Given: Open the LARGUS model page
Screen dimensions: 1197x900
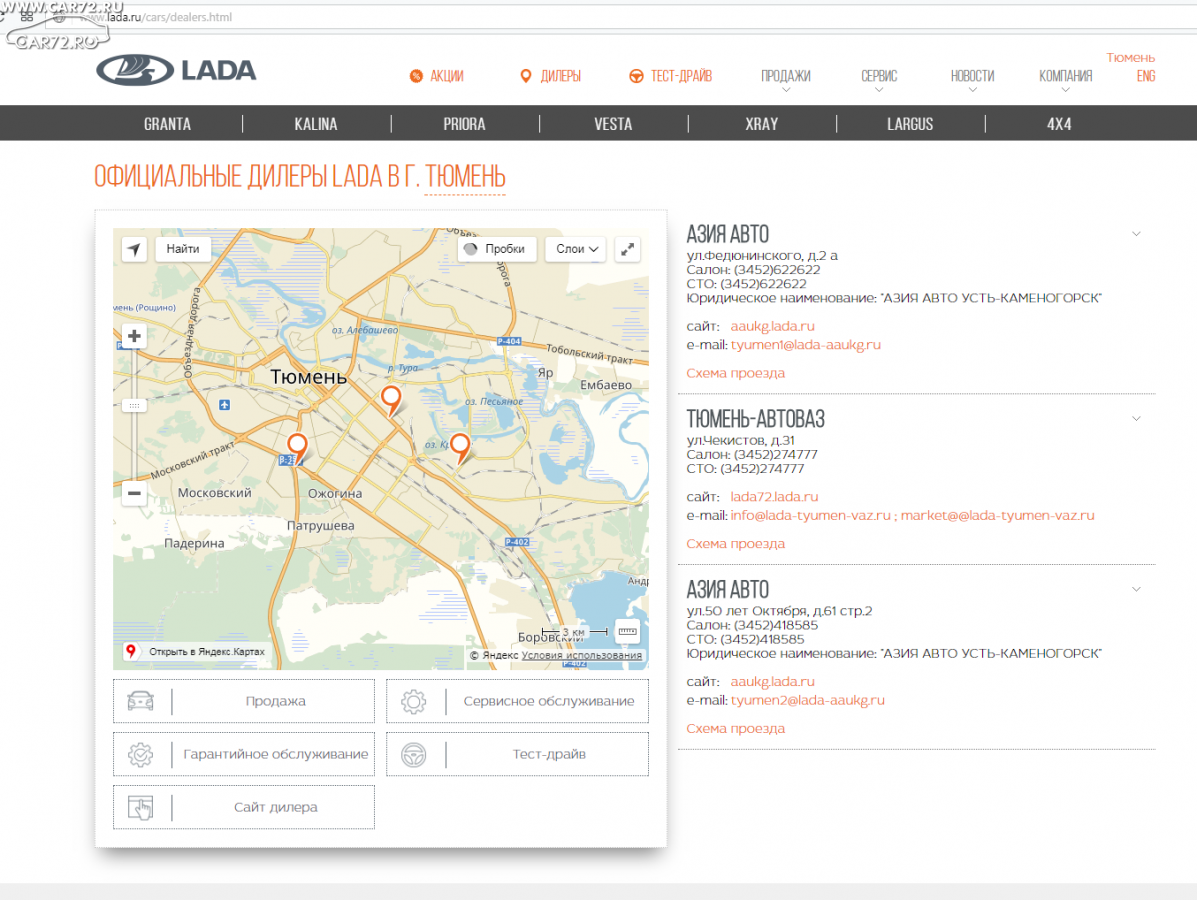Looking at the screenshot, I should pos(910,124).
